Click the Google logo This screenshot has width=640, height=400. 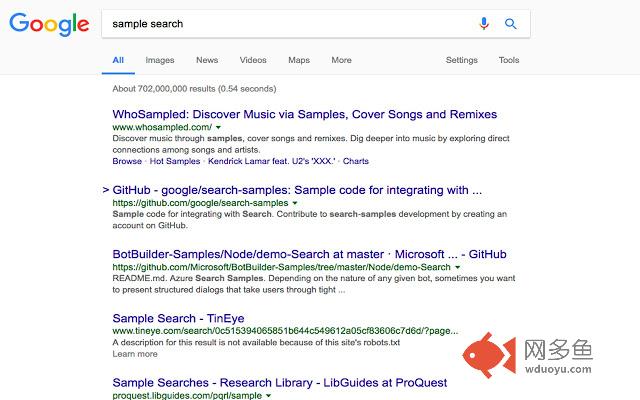pyautogui.click(x=49, y=24)
